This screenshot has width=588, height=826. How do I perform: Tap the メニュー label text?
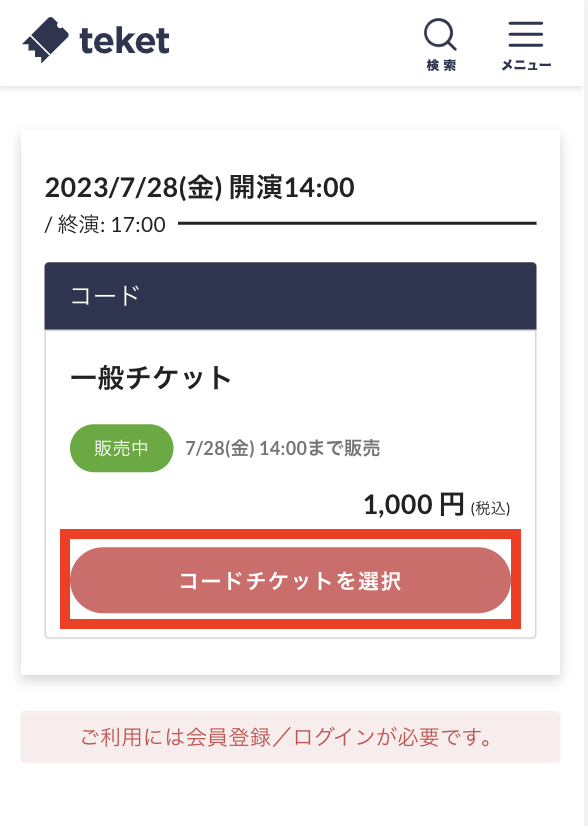(526, 65)
